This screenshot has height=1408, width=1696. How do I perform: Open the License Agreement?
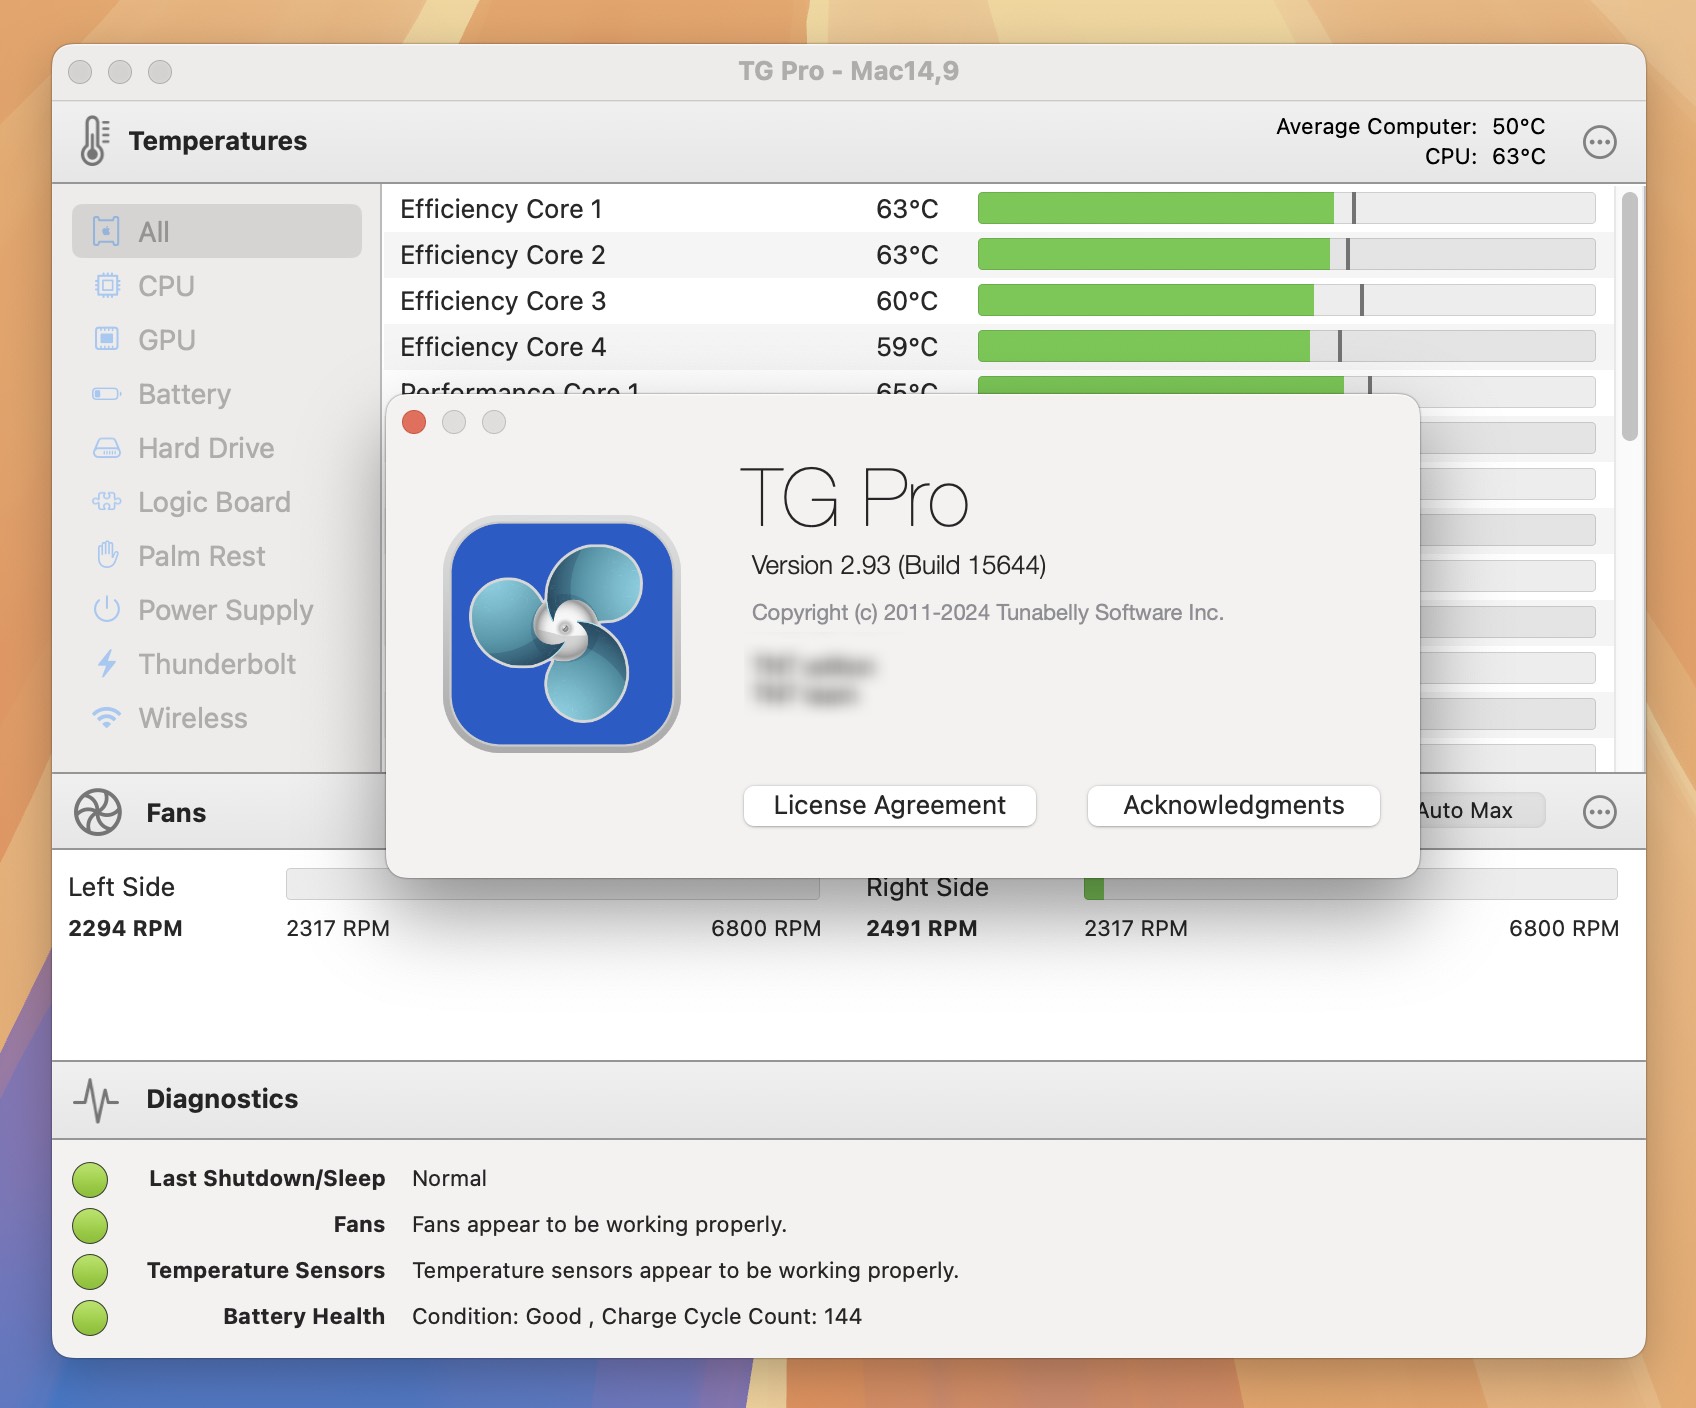pyautogui.click(x=889, y=805)
